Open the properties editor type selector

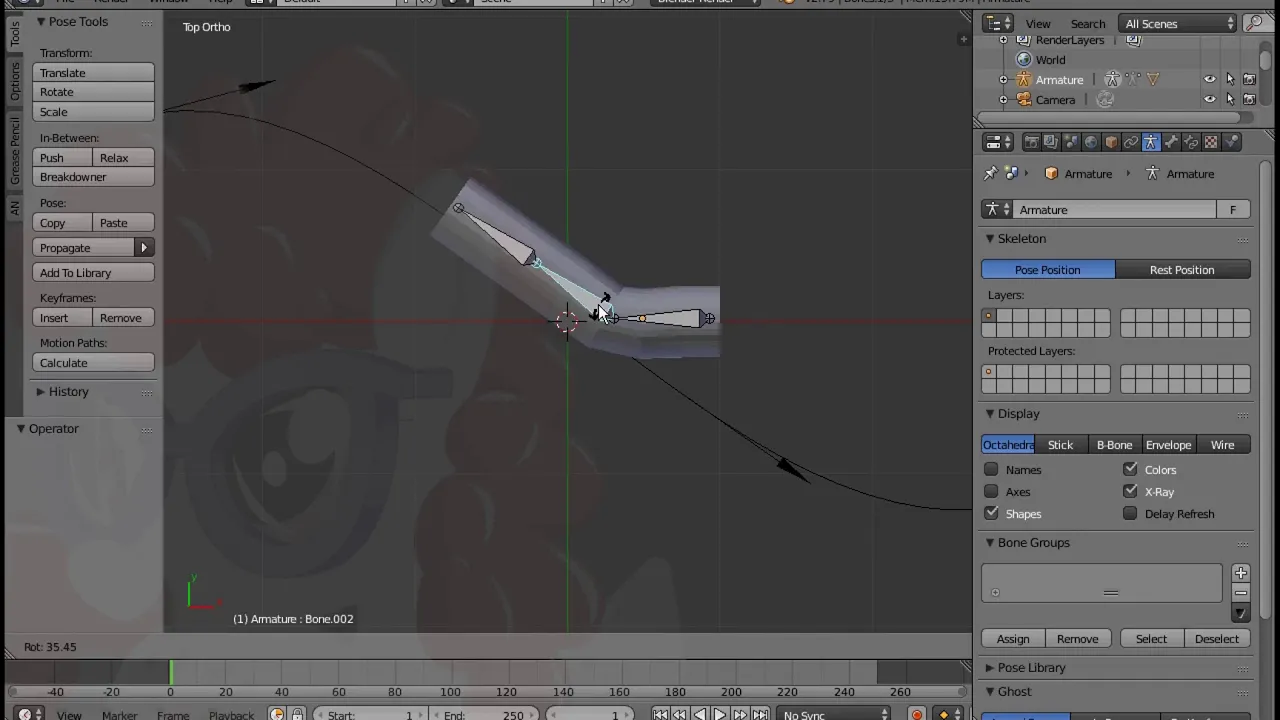tap(998, 143)
